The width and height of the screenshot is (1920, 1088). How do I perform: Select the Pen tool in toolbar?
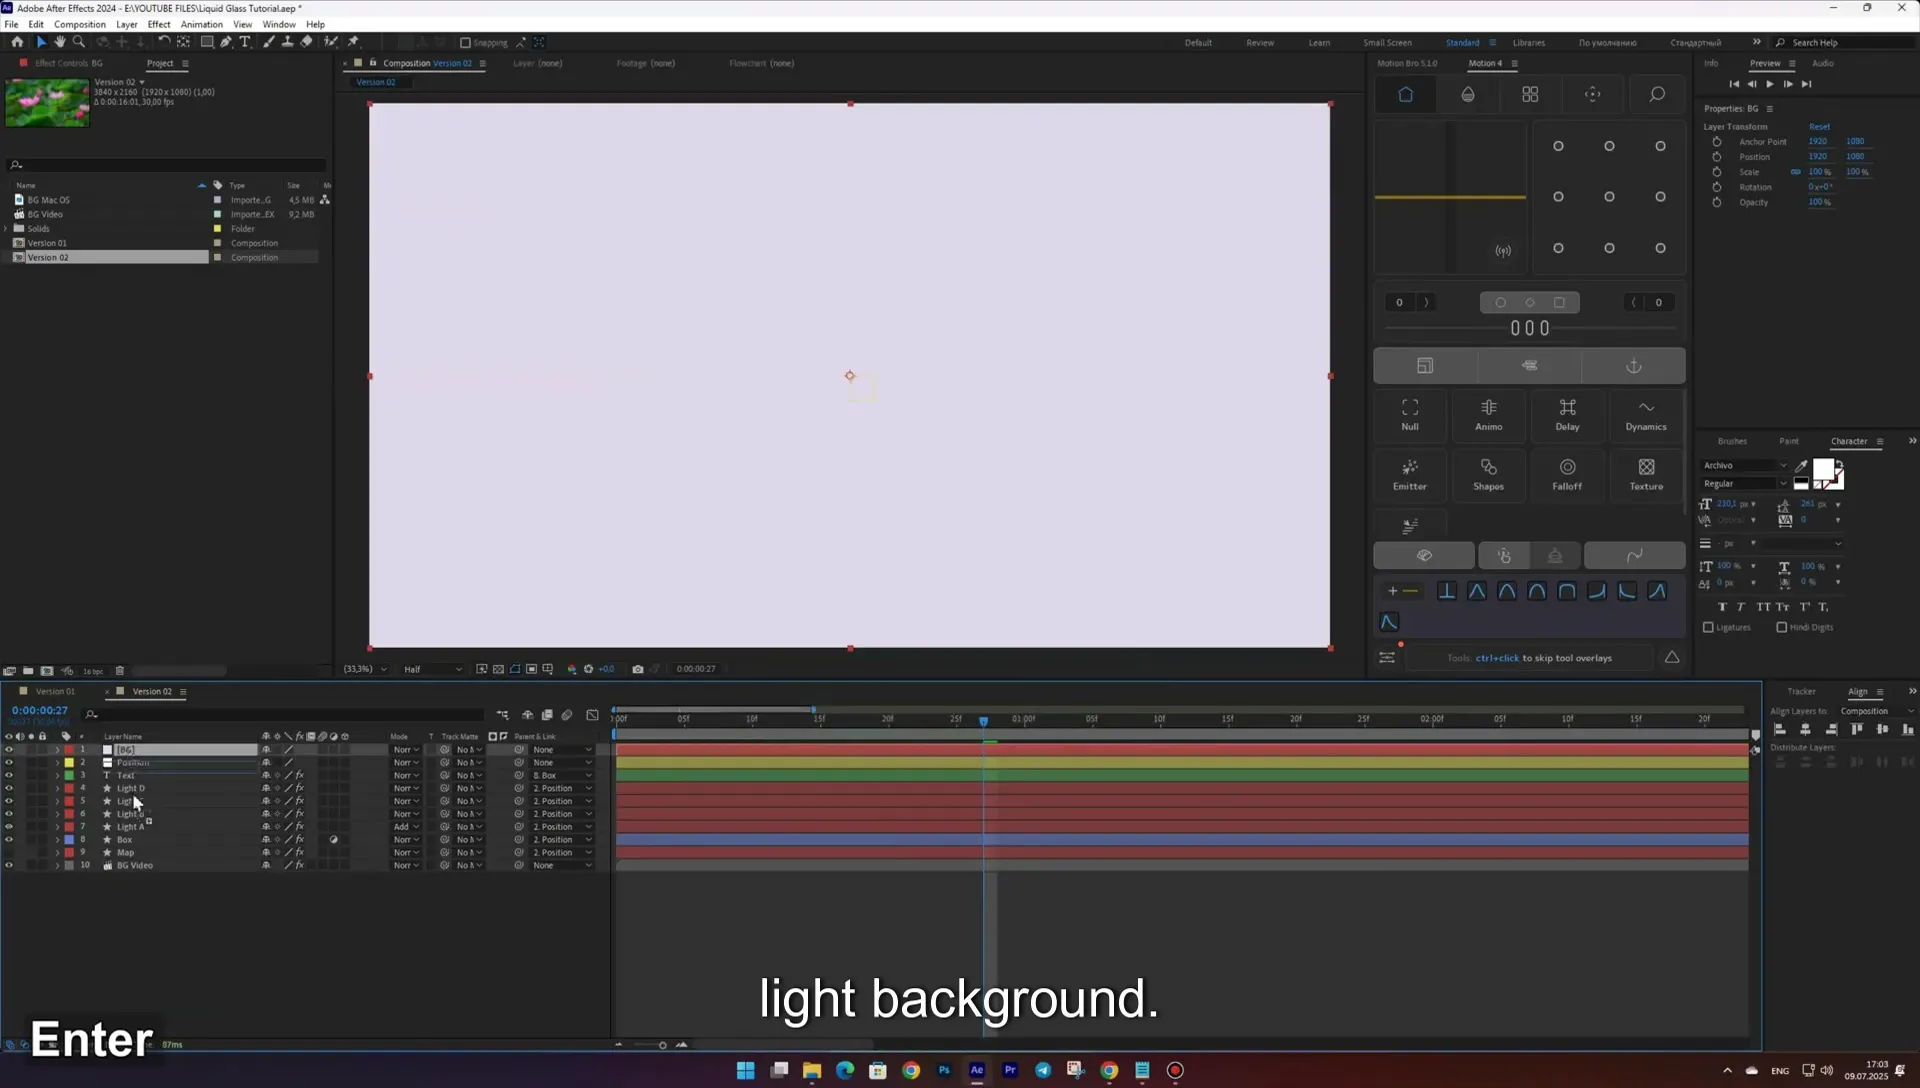coord(226,42)
